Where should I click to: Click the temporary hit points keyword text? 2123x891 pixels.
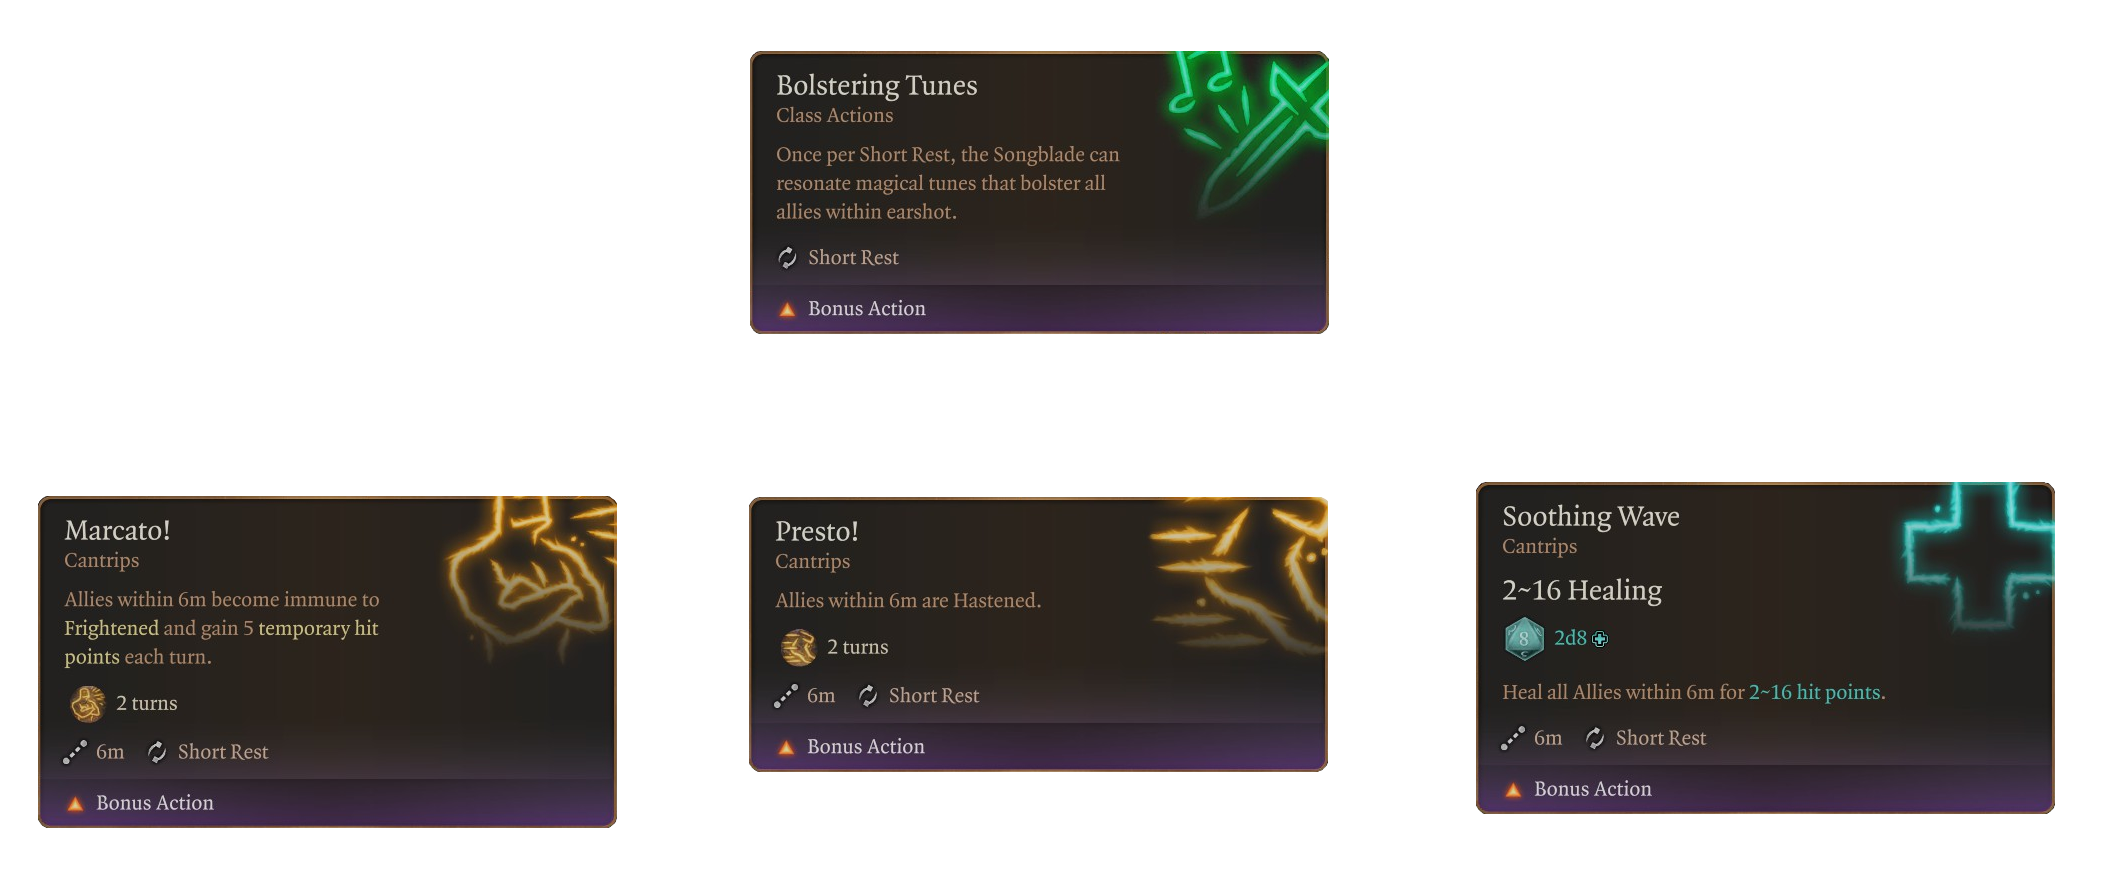coord(318,628)
